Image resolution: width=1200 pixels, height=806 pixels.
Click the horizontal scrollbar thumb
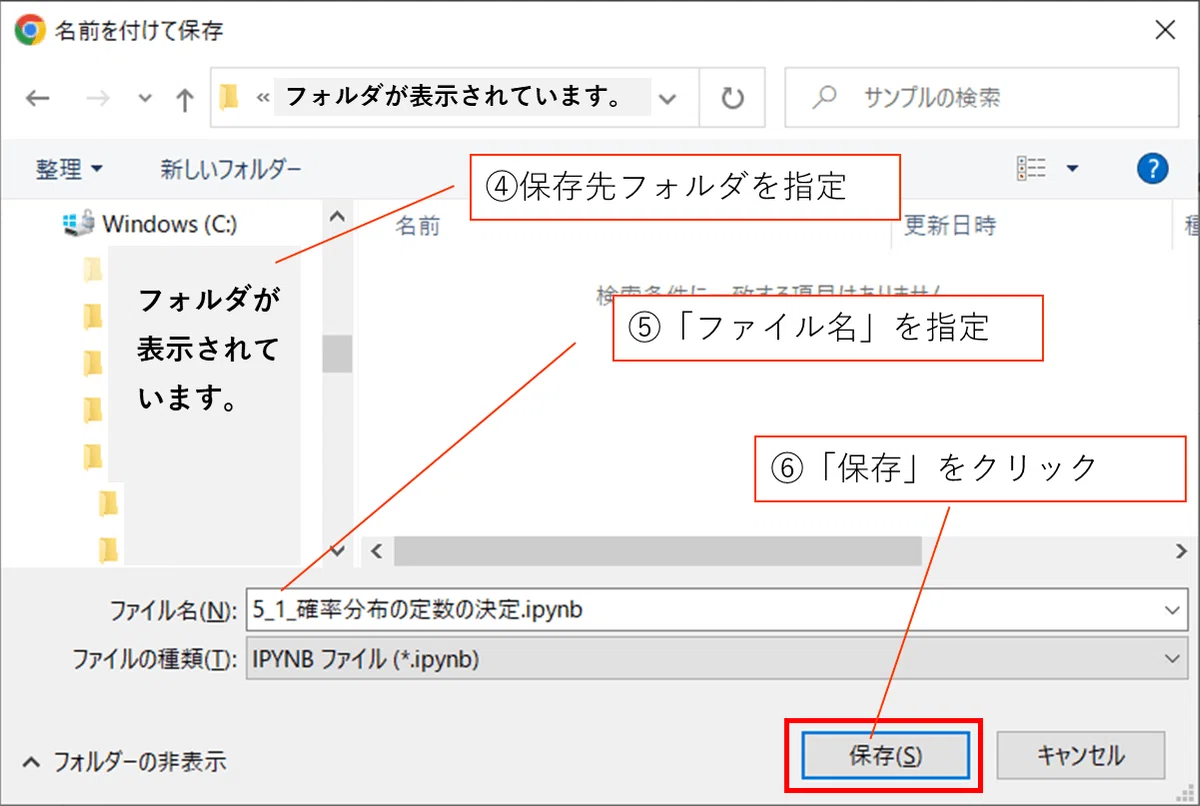[x=657, y=551]
